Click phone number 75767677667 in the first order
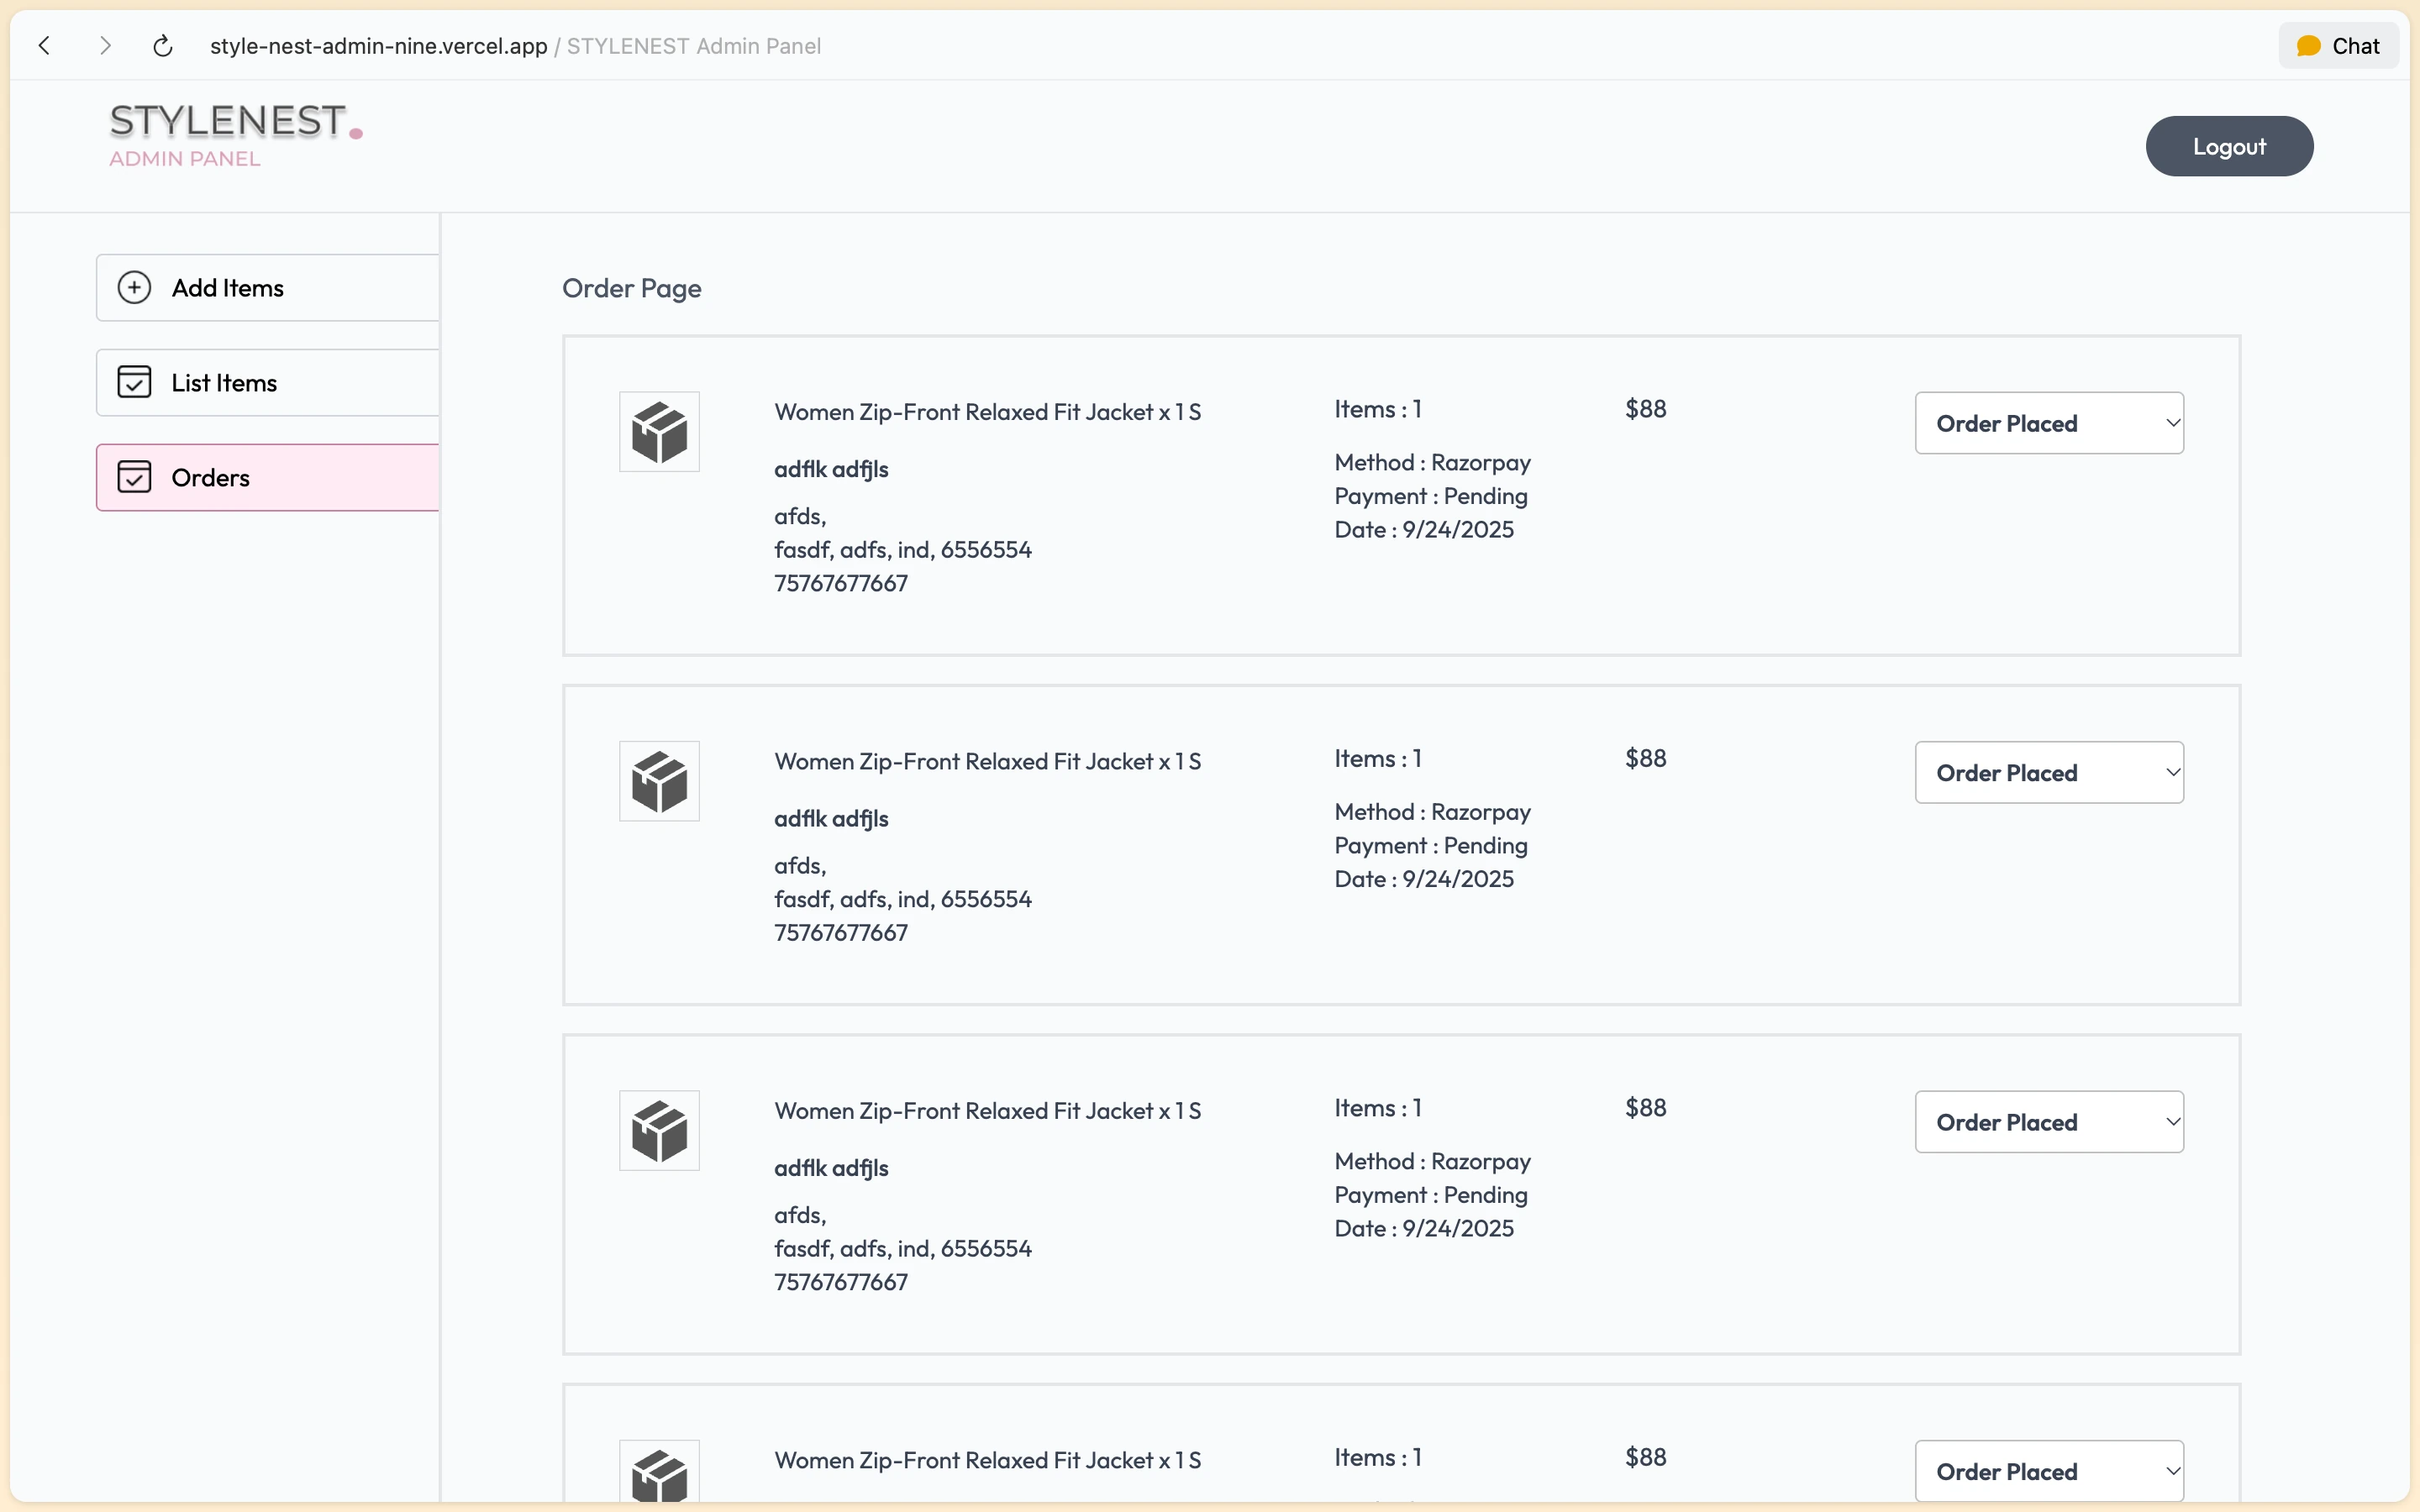 point(841,583)
